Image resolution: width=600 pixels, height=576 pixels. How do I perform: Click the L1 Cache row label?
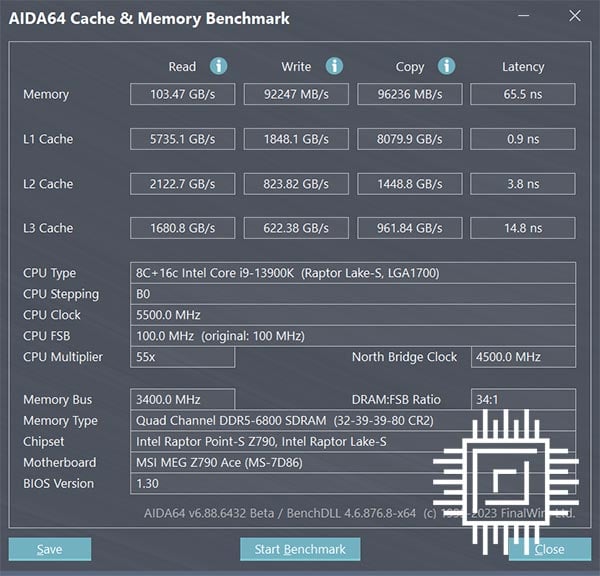pyautogui.click(x=48, y=139)
